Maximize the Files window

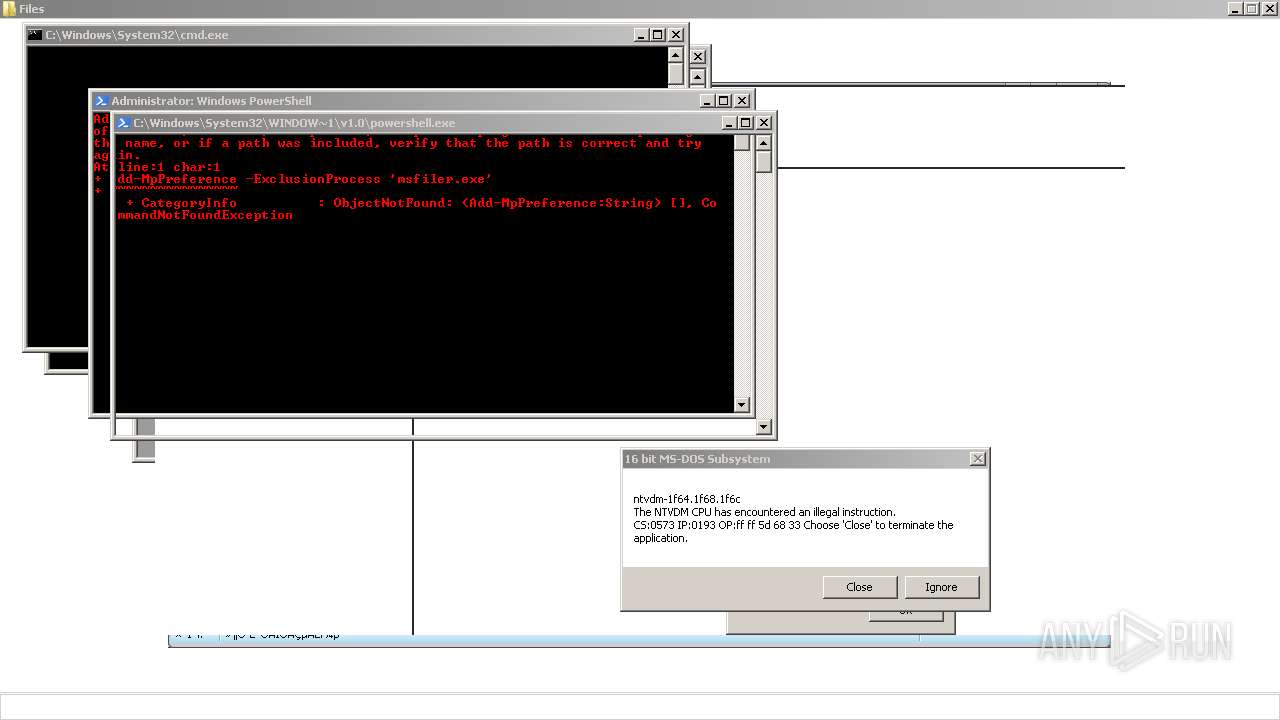click(1251, 8)
